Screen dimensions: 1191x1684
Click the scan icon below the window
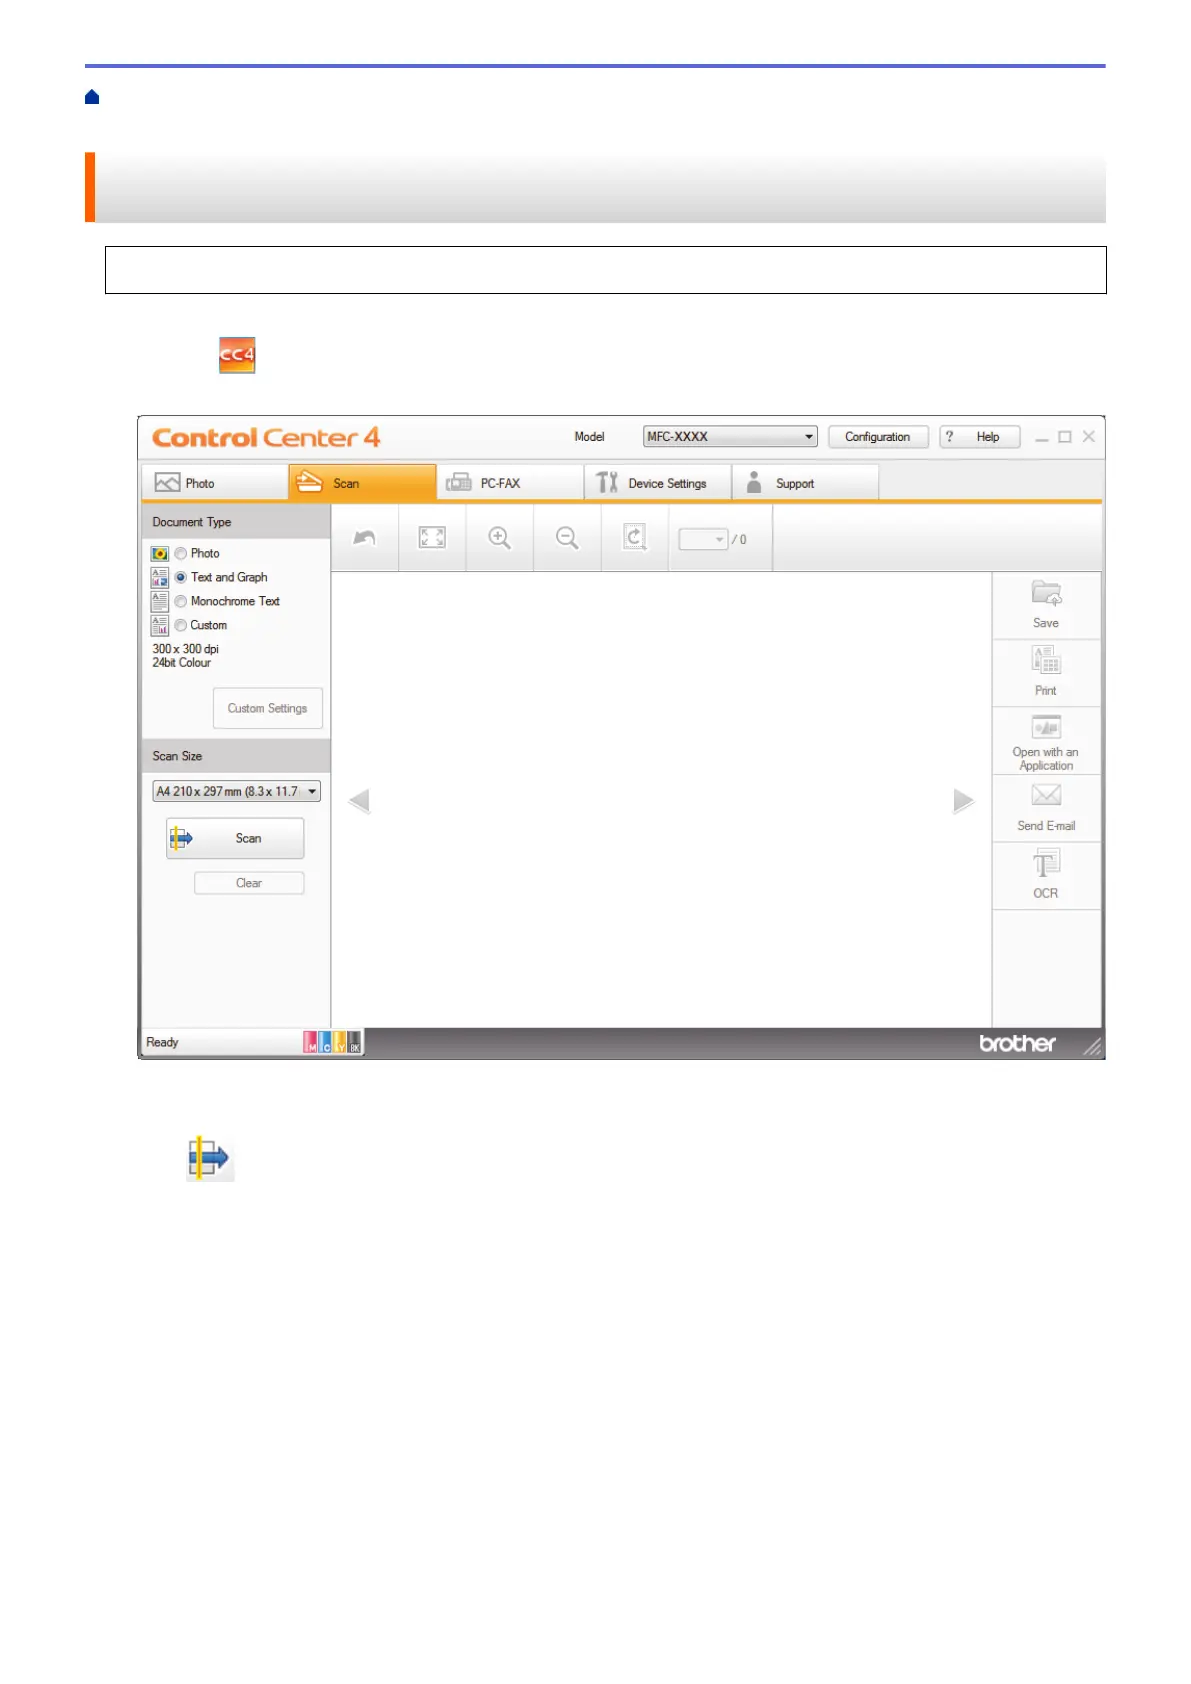coord(210,1159)
